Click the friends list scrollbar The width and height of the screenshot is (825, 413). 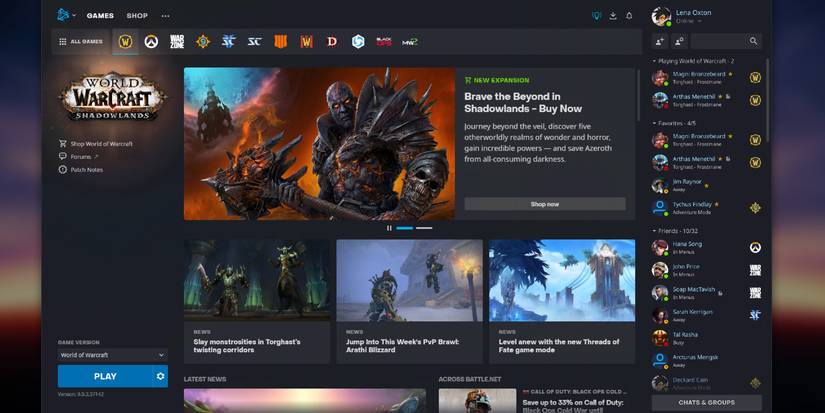tap(767, 100)
